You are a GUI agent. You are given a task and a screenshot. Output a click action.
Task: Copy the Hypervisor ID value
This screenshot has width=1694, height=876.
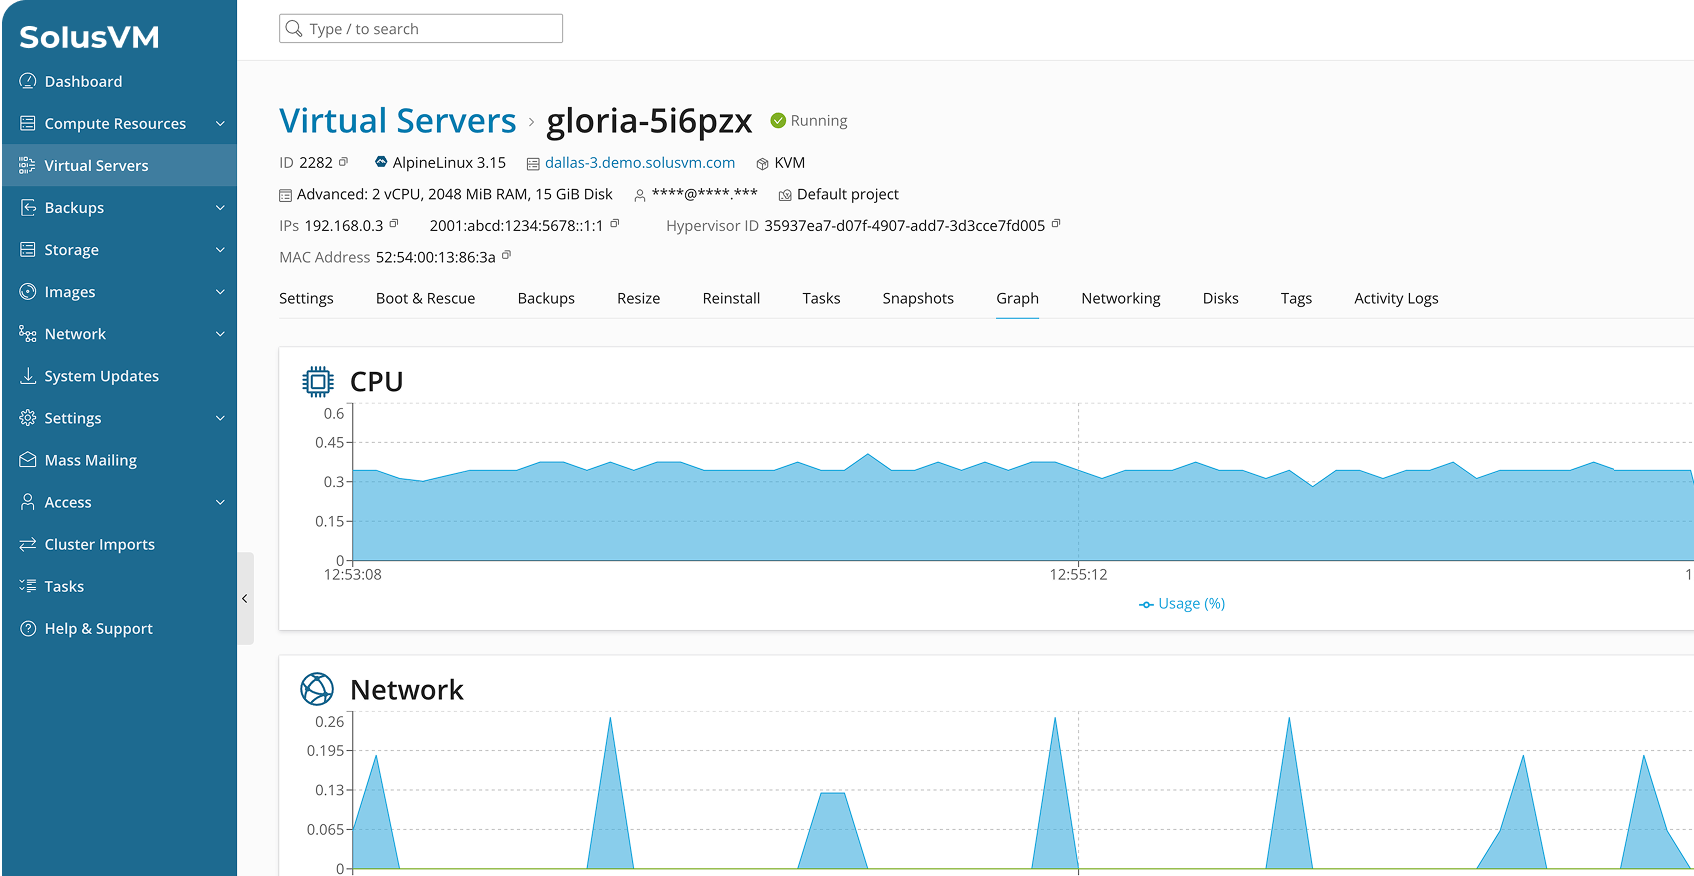click(x=1056, y=224)
